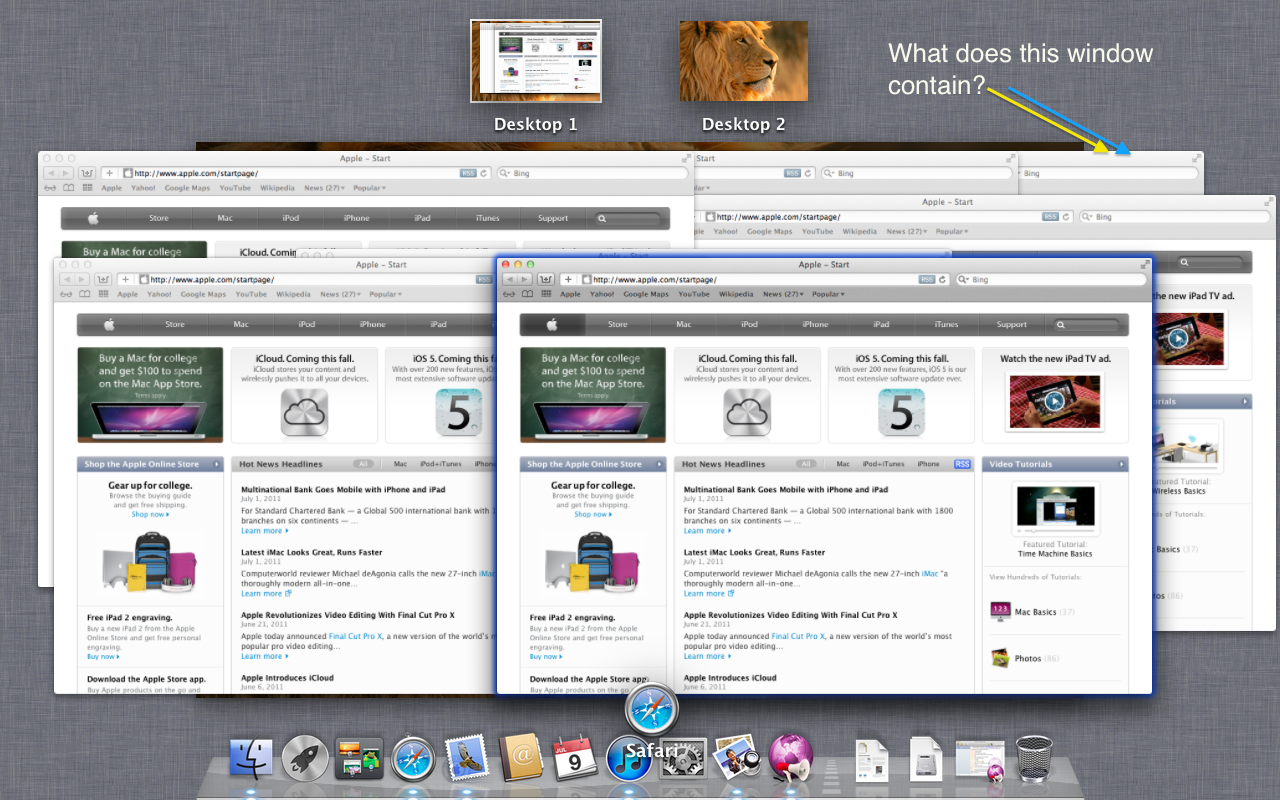Image resolution: width=1280 pixels, height=800 pixels.
Task: Toggle RSS button in highlighted window's address bar
Action: pos(927,280)
